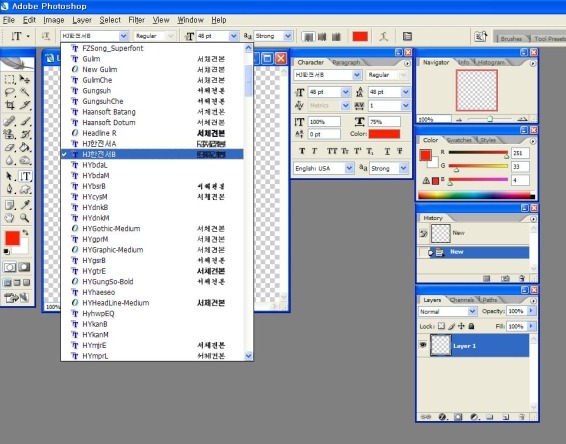Switch to the Channels tab

coord(462,300)
